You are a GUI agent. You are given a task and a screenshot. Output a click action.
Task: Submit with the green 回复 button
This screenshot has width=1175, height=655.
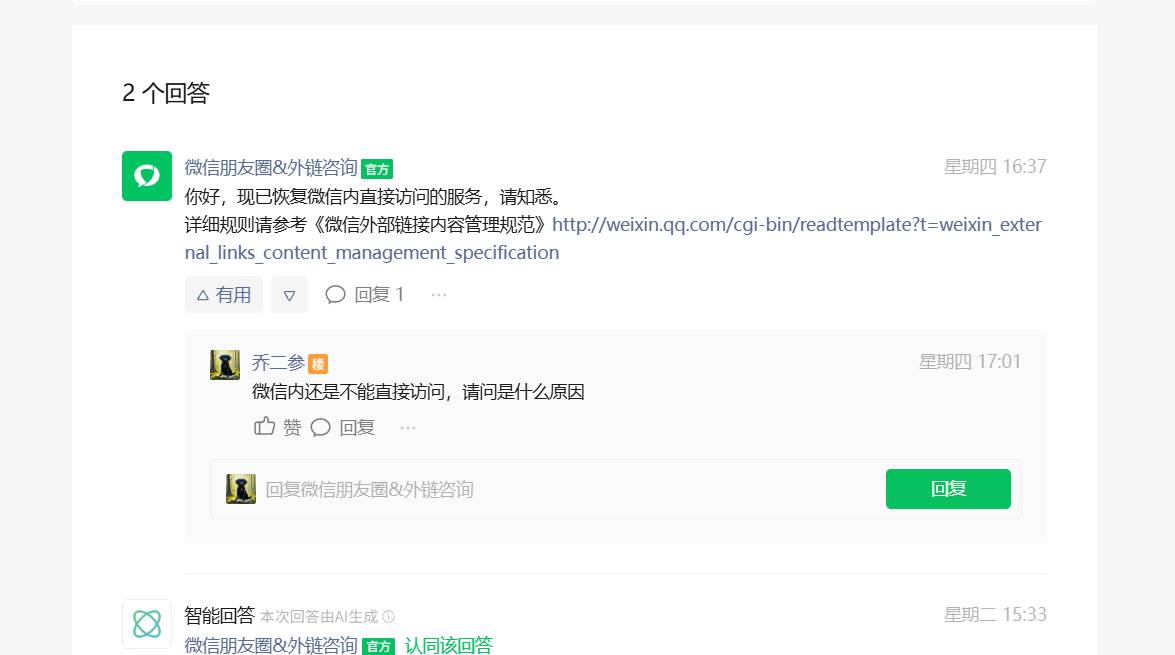pos(948,489)
